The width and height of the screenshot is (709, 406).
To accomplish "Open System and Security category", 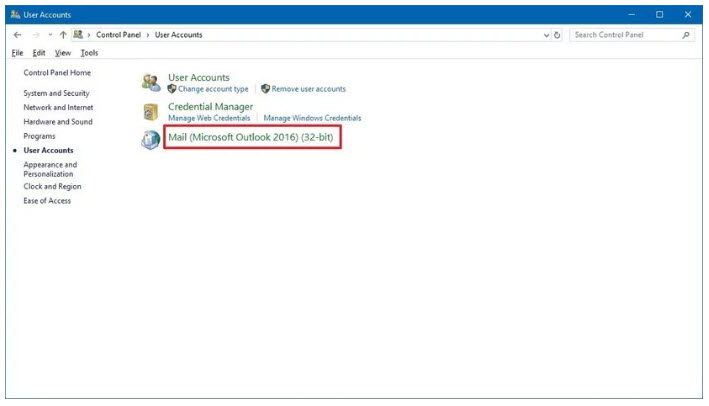I will pyautogui.click(x=57, y=93).
